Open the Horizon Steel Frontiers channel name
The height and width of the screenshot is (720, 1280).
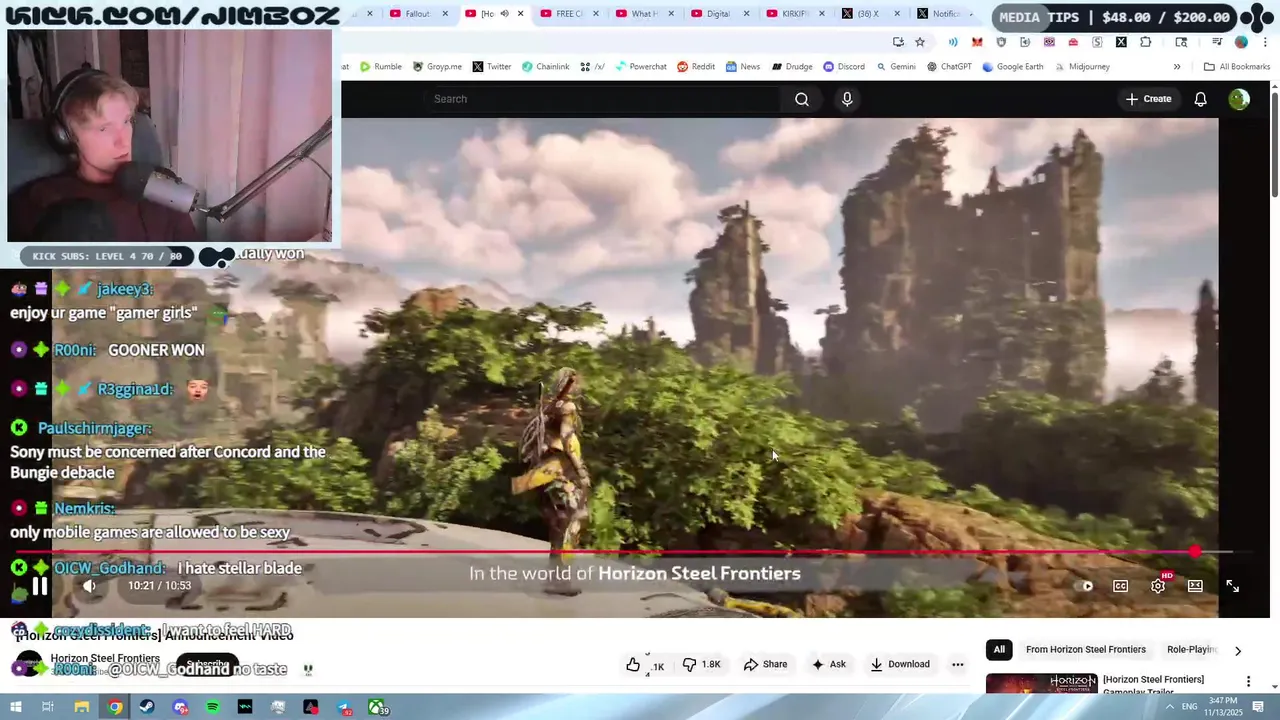click(x=105, y=658)
